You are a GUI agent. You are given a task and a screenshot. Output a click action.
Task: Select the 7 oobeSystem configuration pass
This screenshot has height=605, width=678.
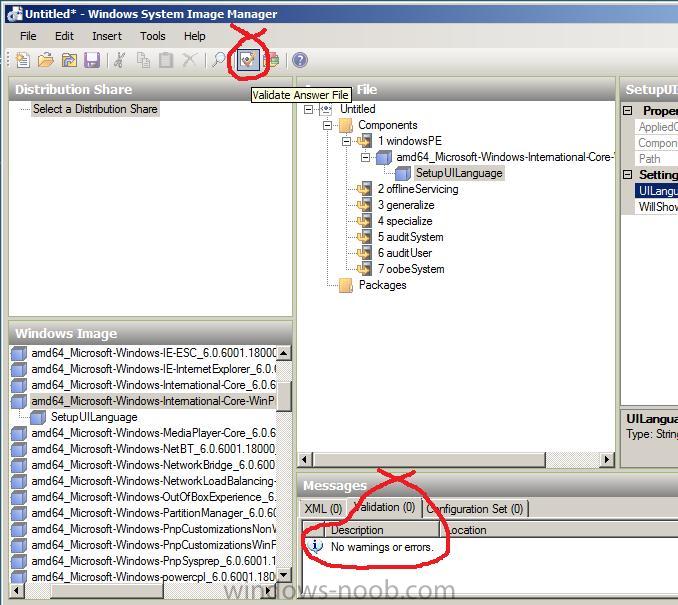(x=411, y=269)
